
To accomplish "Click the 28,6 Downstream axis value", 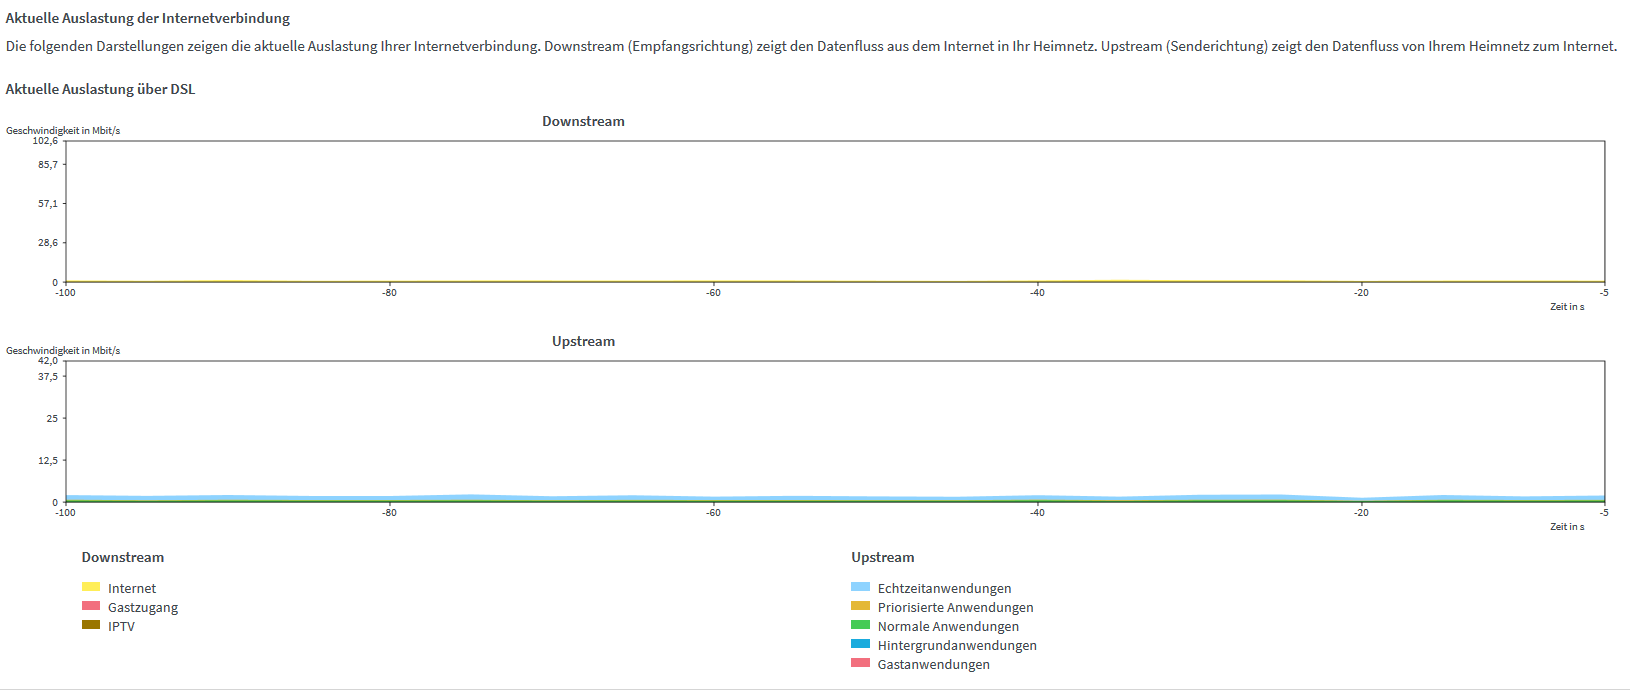I will (48, 243).
